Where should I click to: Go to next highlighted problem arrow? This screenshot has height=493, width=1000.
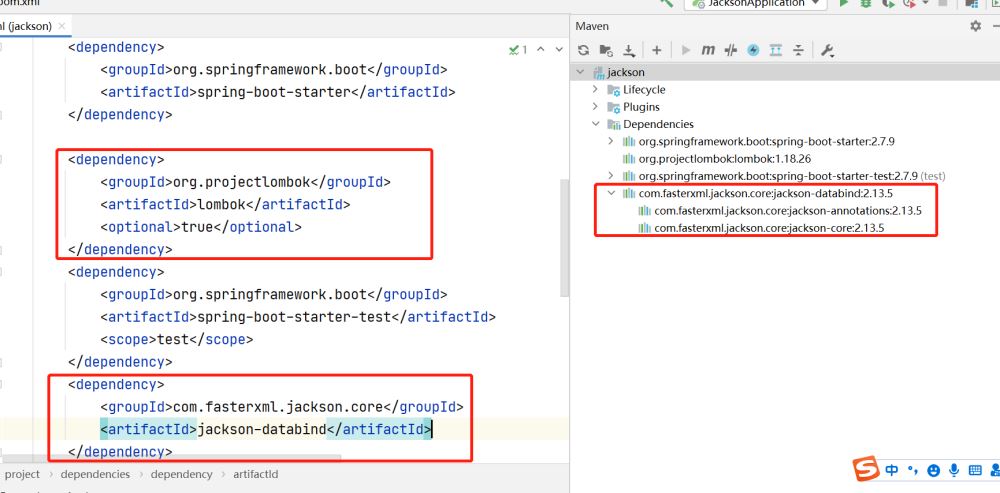559,49
